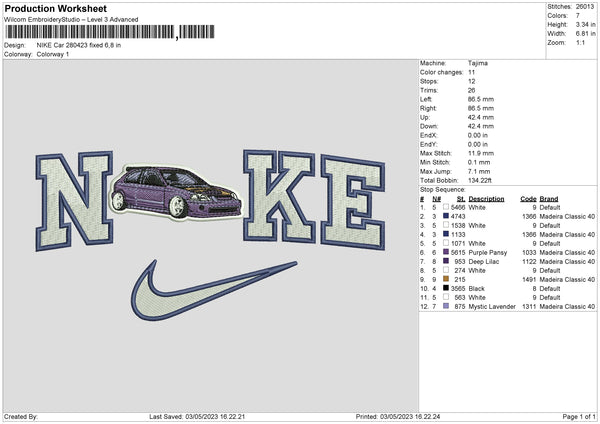Select the Deep Lilac color swatch

click(x=446, y=261)
